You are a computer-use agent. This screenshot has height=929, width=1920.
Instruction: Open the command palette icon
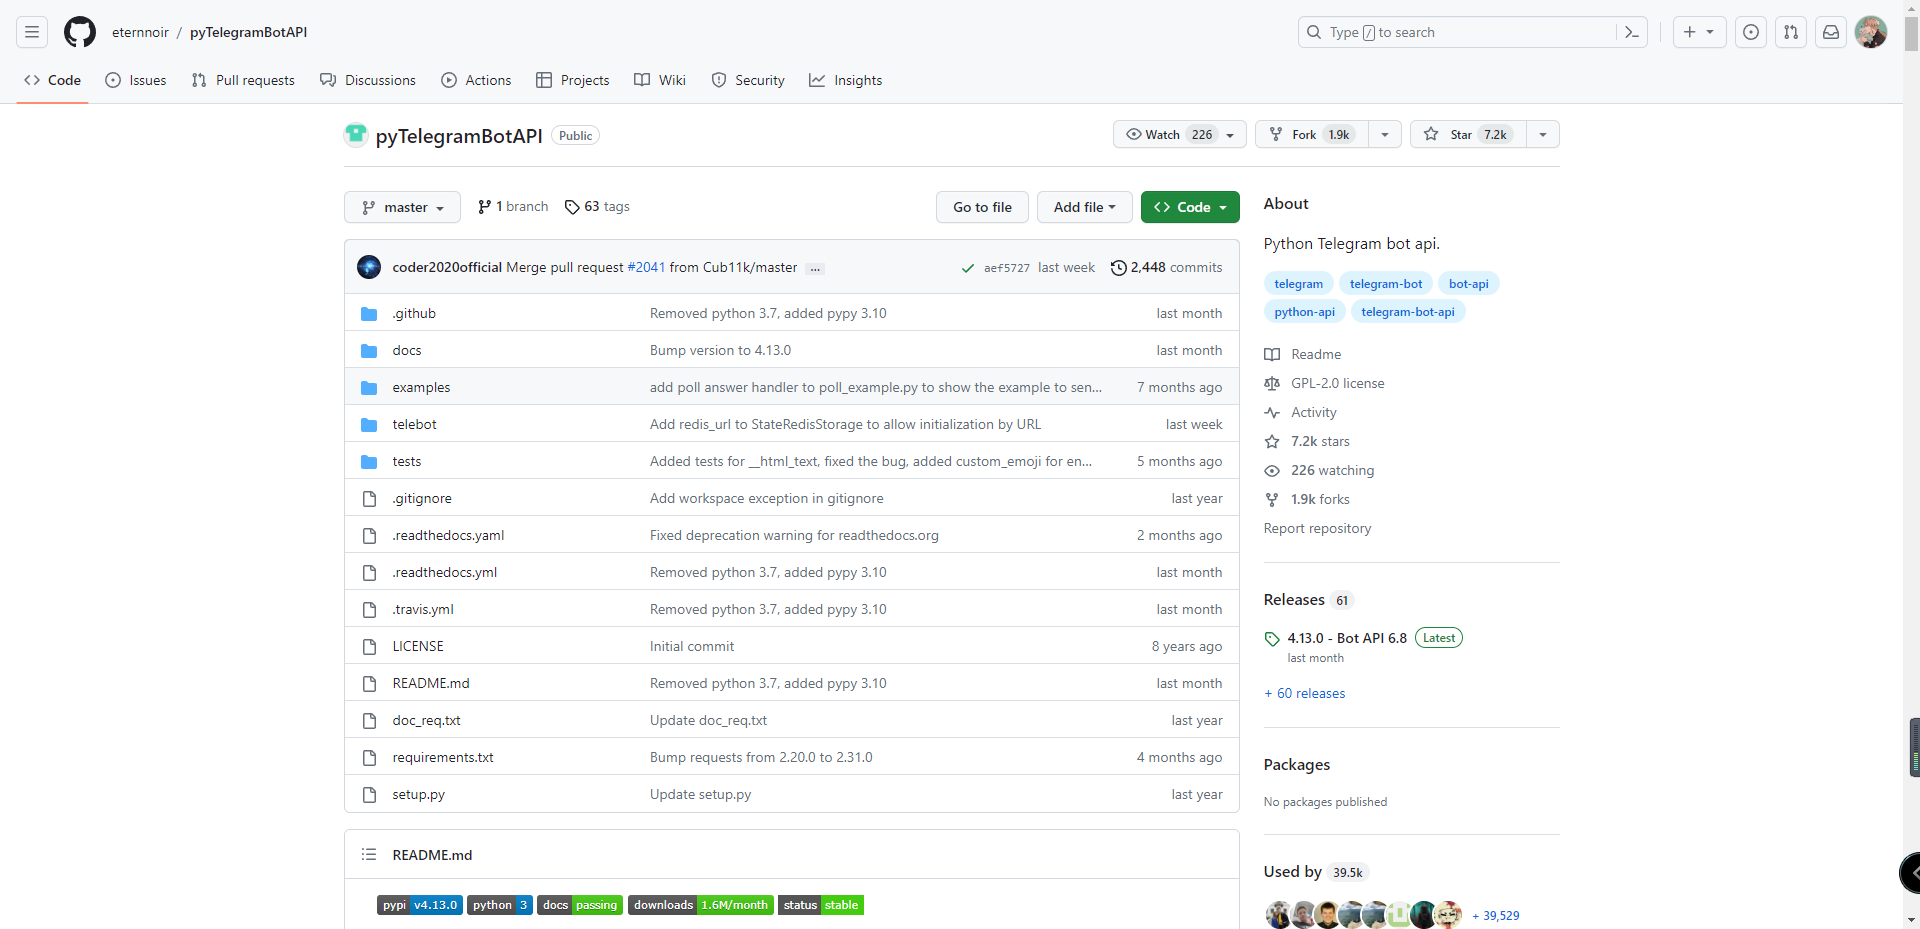[1631, 32]
